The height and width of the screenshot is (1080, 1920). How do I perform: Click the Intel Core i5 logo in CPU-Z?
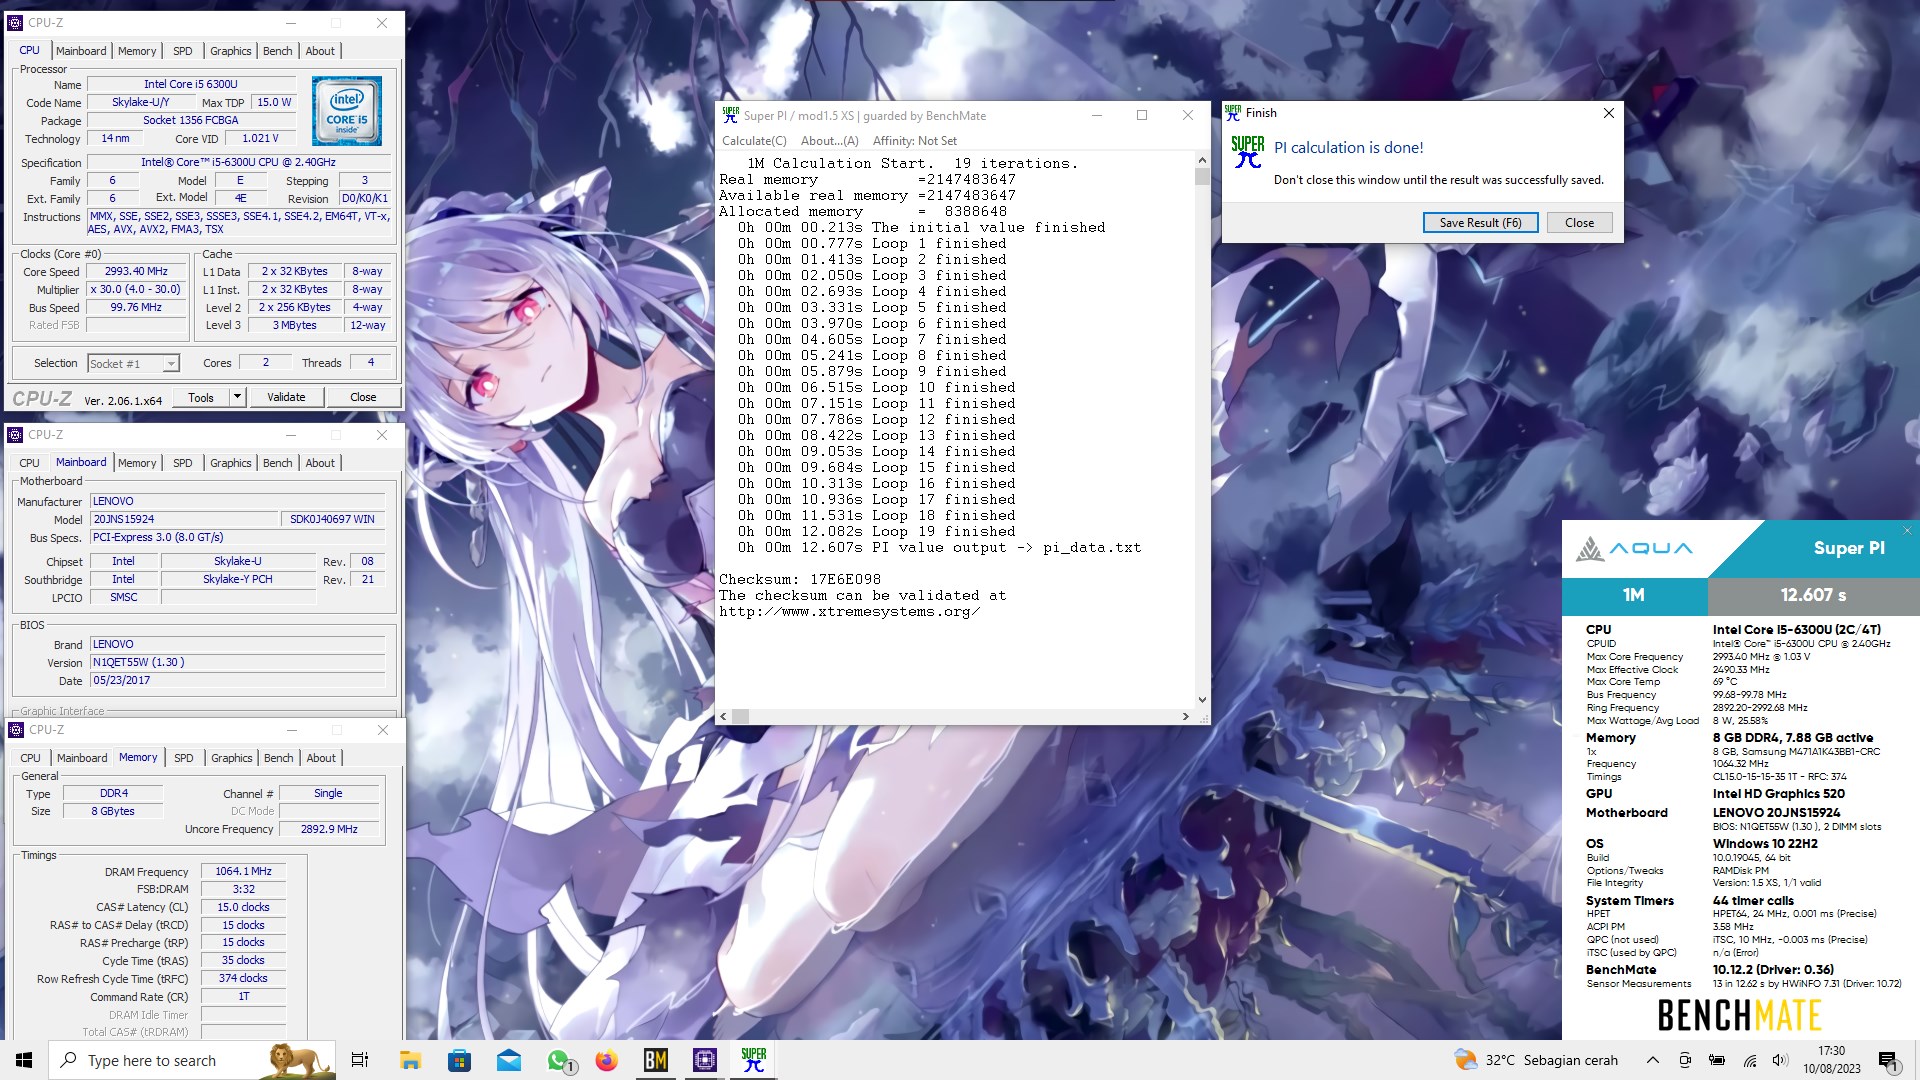346,111
